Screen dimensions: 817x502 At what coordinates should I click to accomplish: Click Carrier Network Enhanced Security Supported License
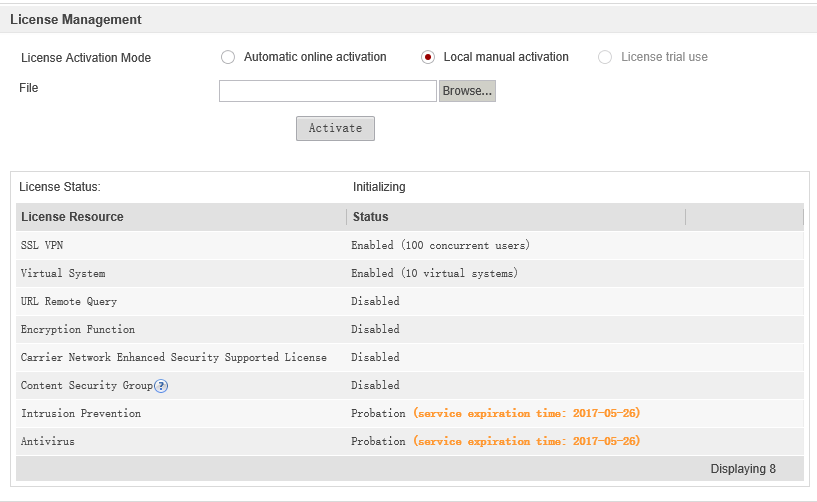click(174, 357)
